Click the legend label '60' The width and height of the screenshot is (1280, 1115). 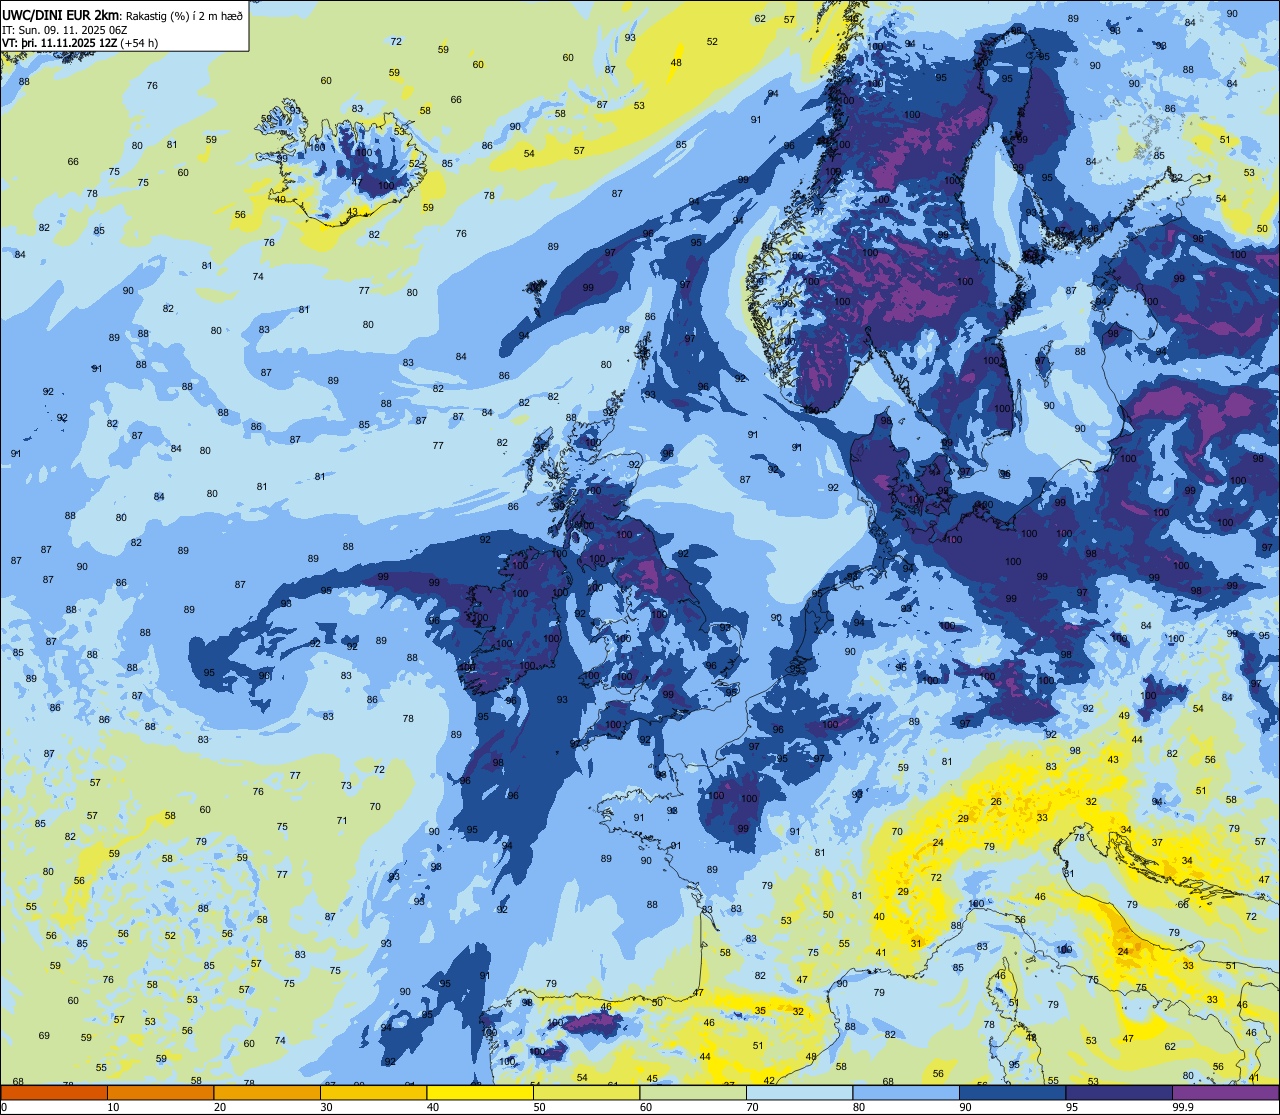646,1107
